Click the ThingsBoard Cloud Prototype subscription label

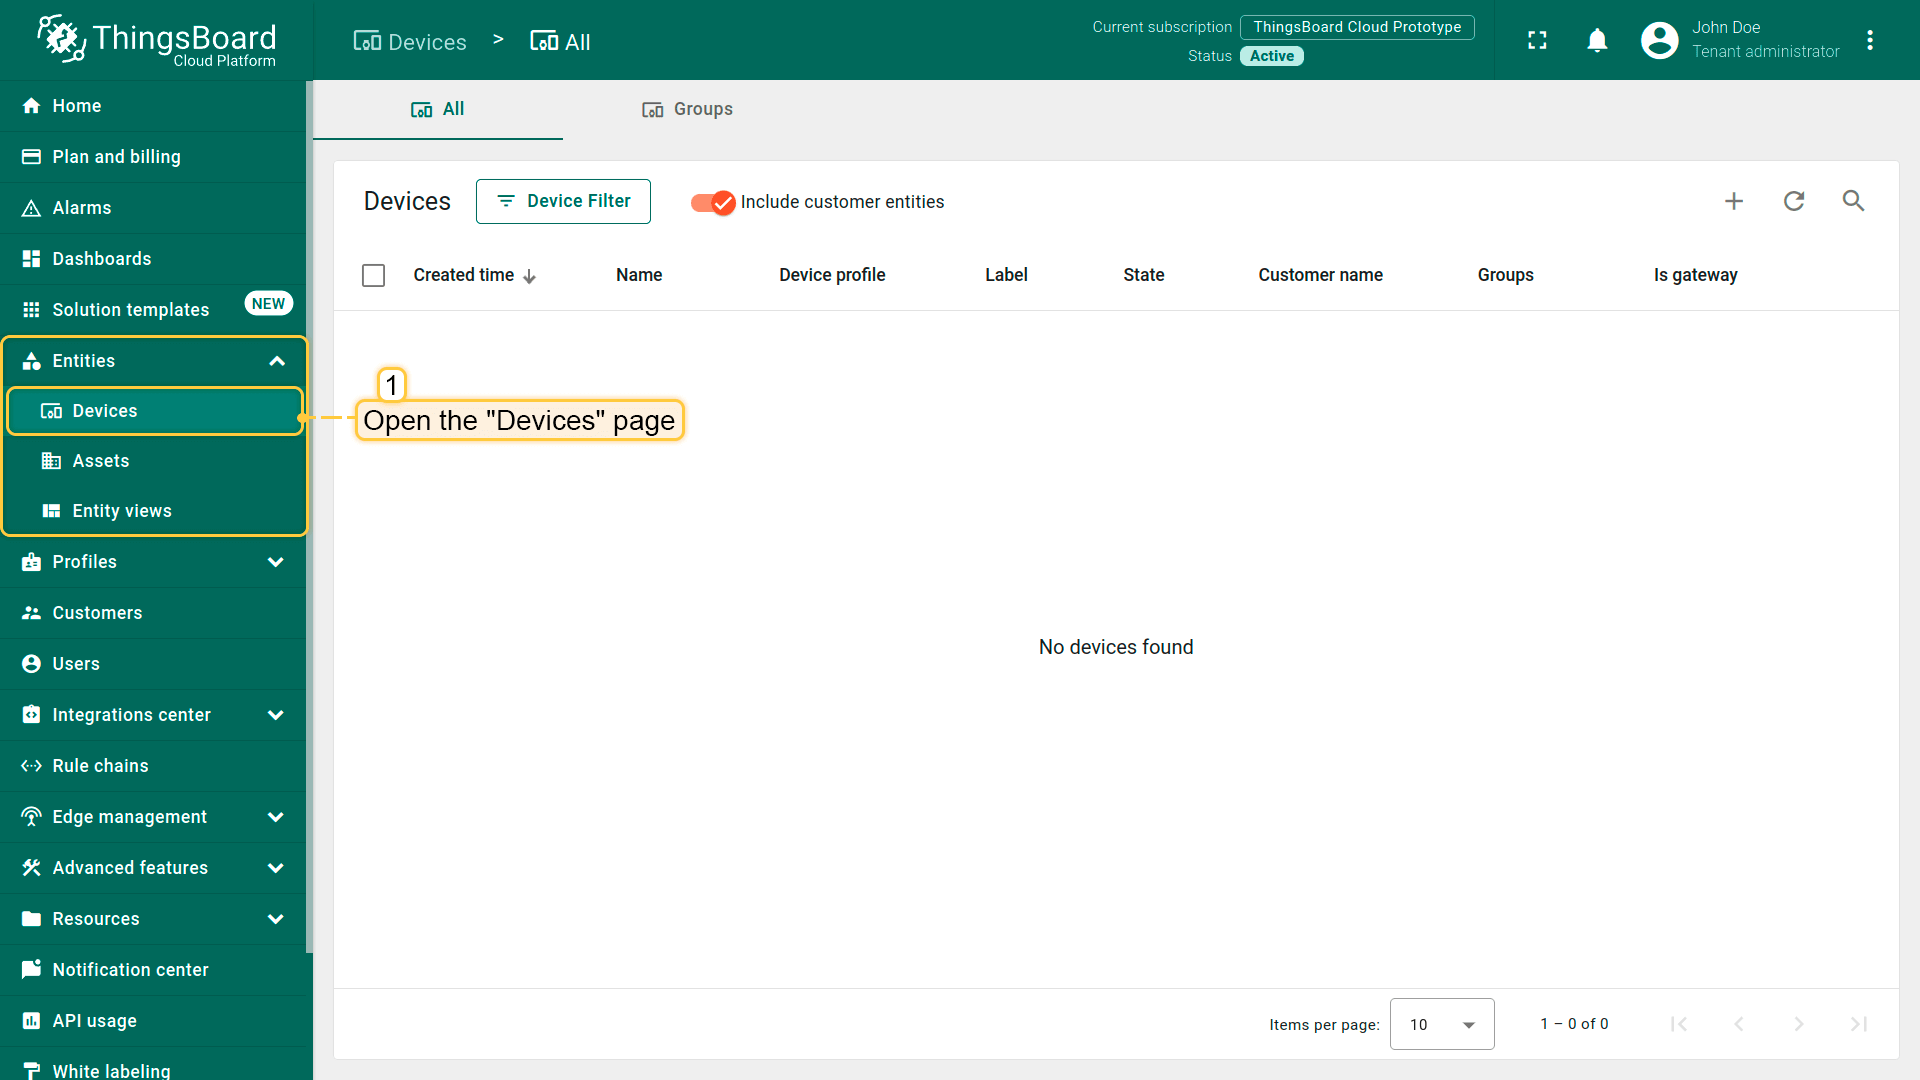[x=1357, y=26]
